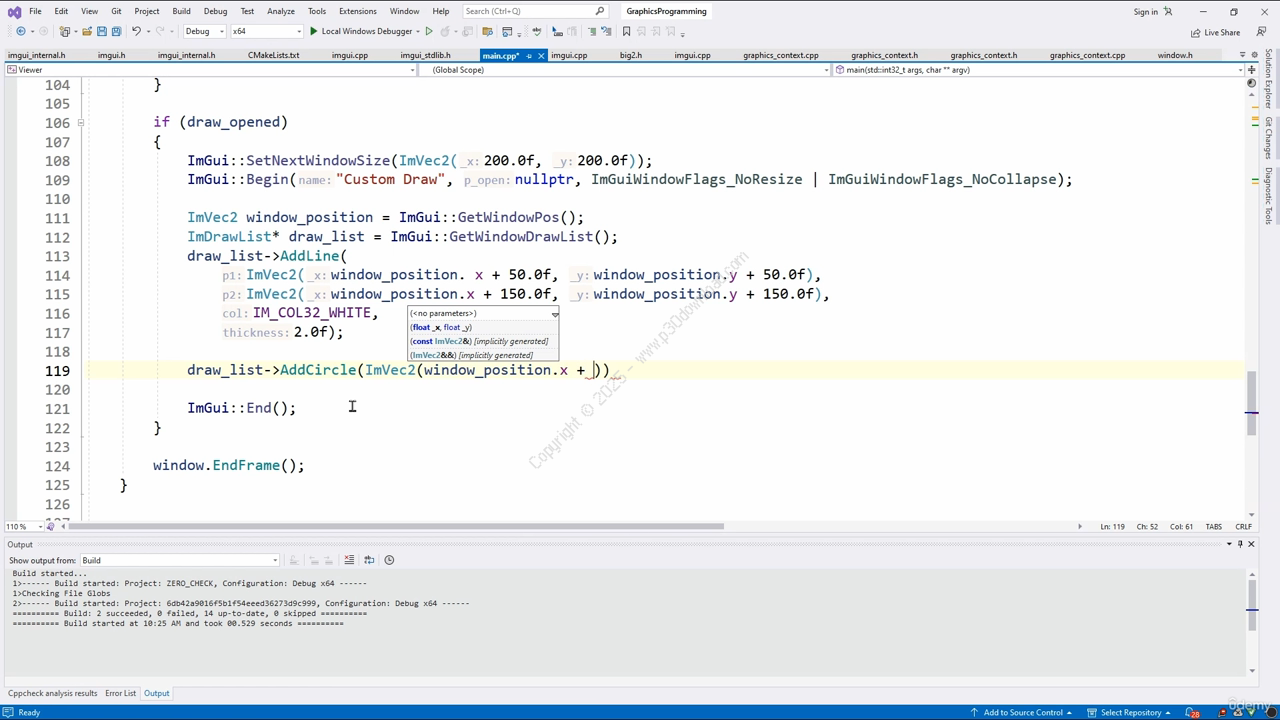Click the toolbar bookmark icon

[x=626, y=31]
